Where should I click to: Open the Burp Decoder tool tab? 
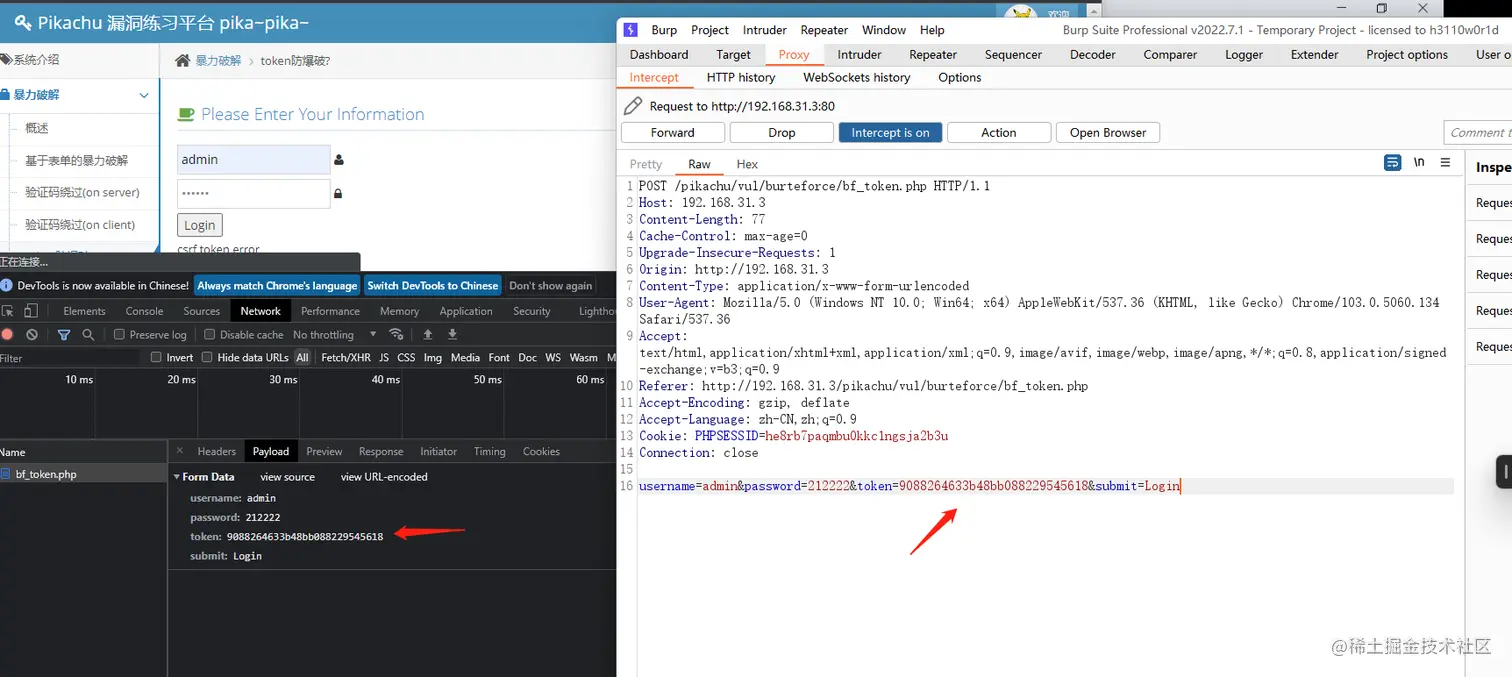(x=1093, y=54)
